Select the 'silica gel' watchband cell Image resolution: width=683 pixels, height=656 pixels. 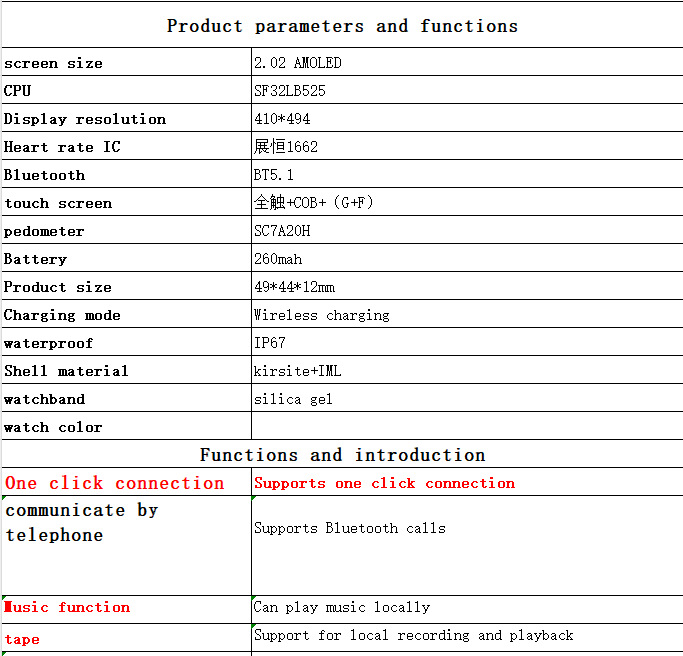tap(466, 399)
